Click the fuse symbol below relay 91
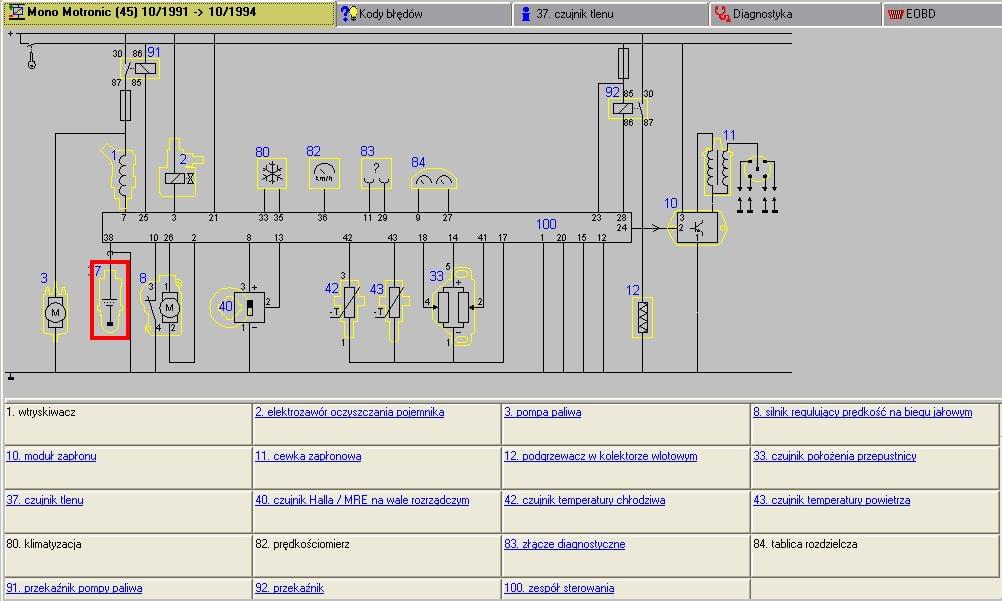The height and width of the screenshot is (601, 1002). (125, 105)
